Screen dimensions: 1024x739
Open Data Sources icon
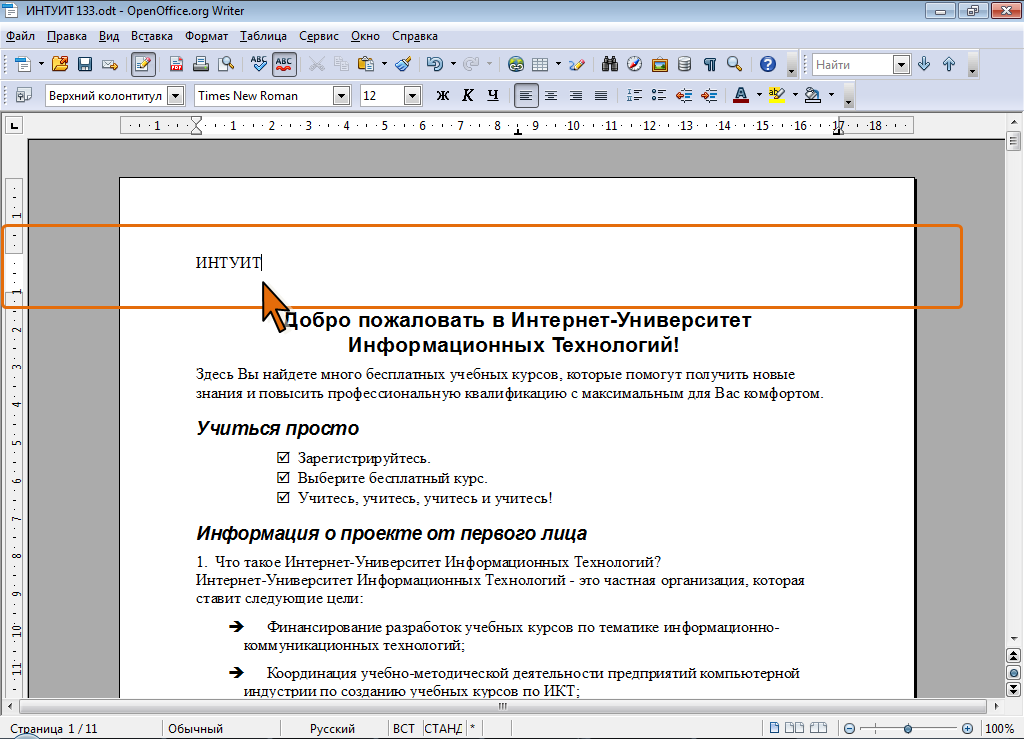click(x=684, y=64)
